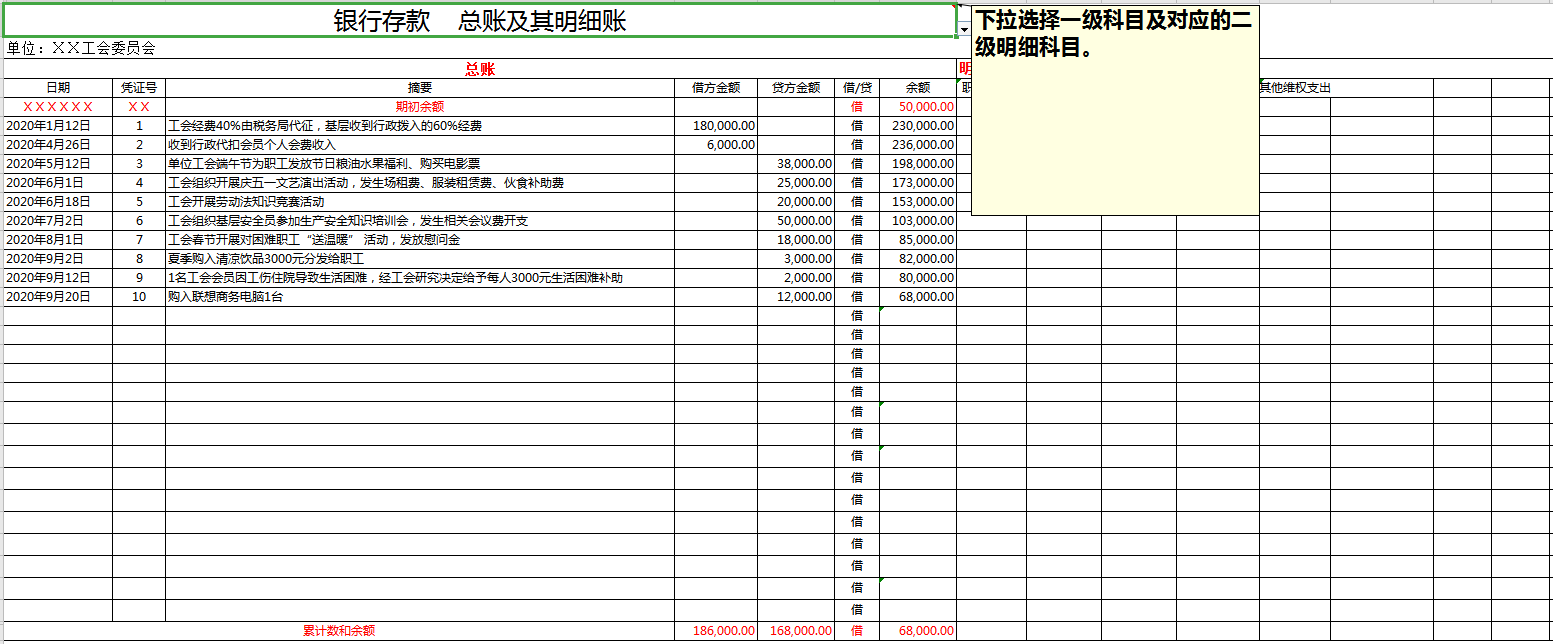Expand the first empty 借 cell dropdown below row 10
1553x644 pixels.
click(856, 315)
